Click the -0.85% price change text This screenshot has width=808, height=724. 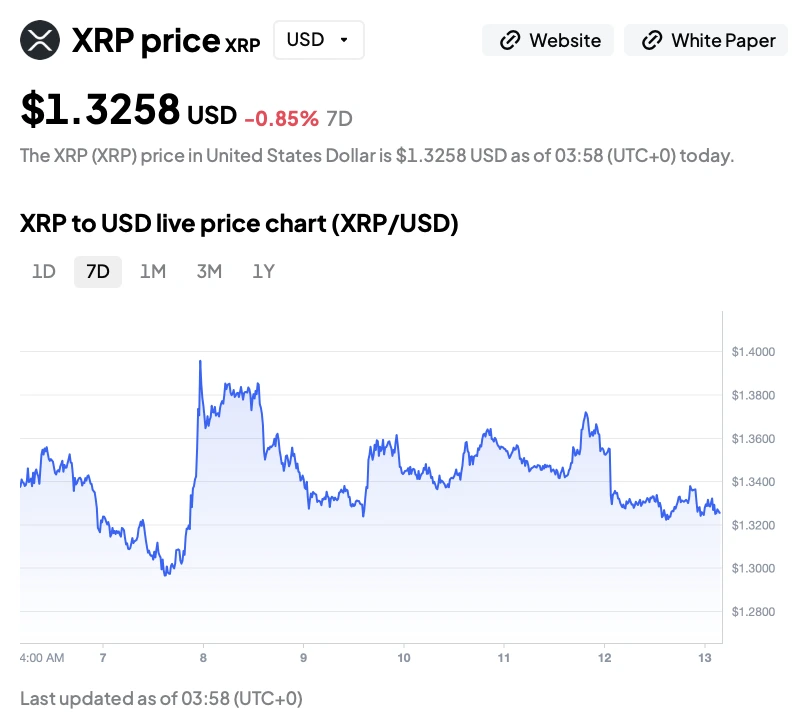point(281,118)
